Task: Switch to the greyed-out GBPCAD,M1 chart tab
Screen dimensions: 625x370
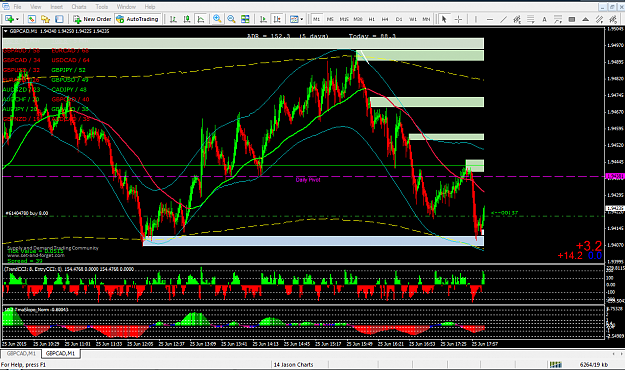Action: (21, 354)
